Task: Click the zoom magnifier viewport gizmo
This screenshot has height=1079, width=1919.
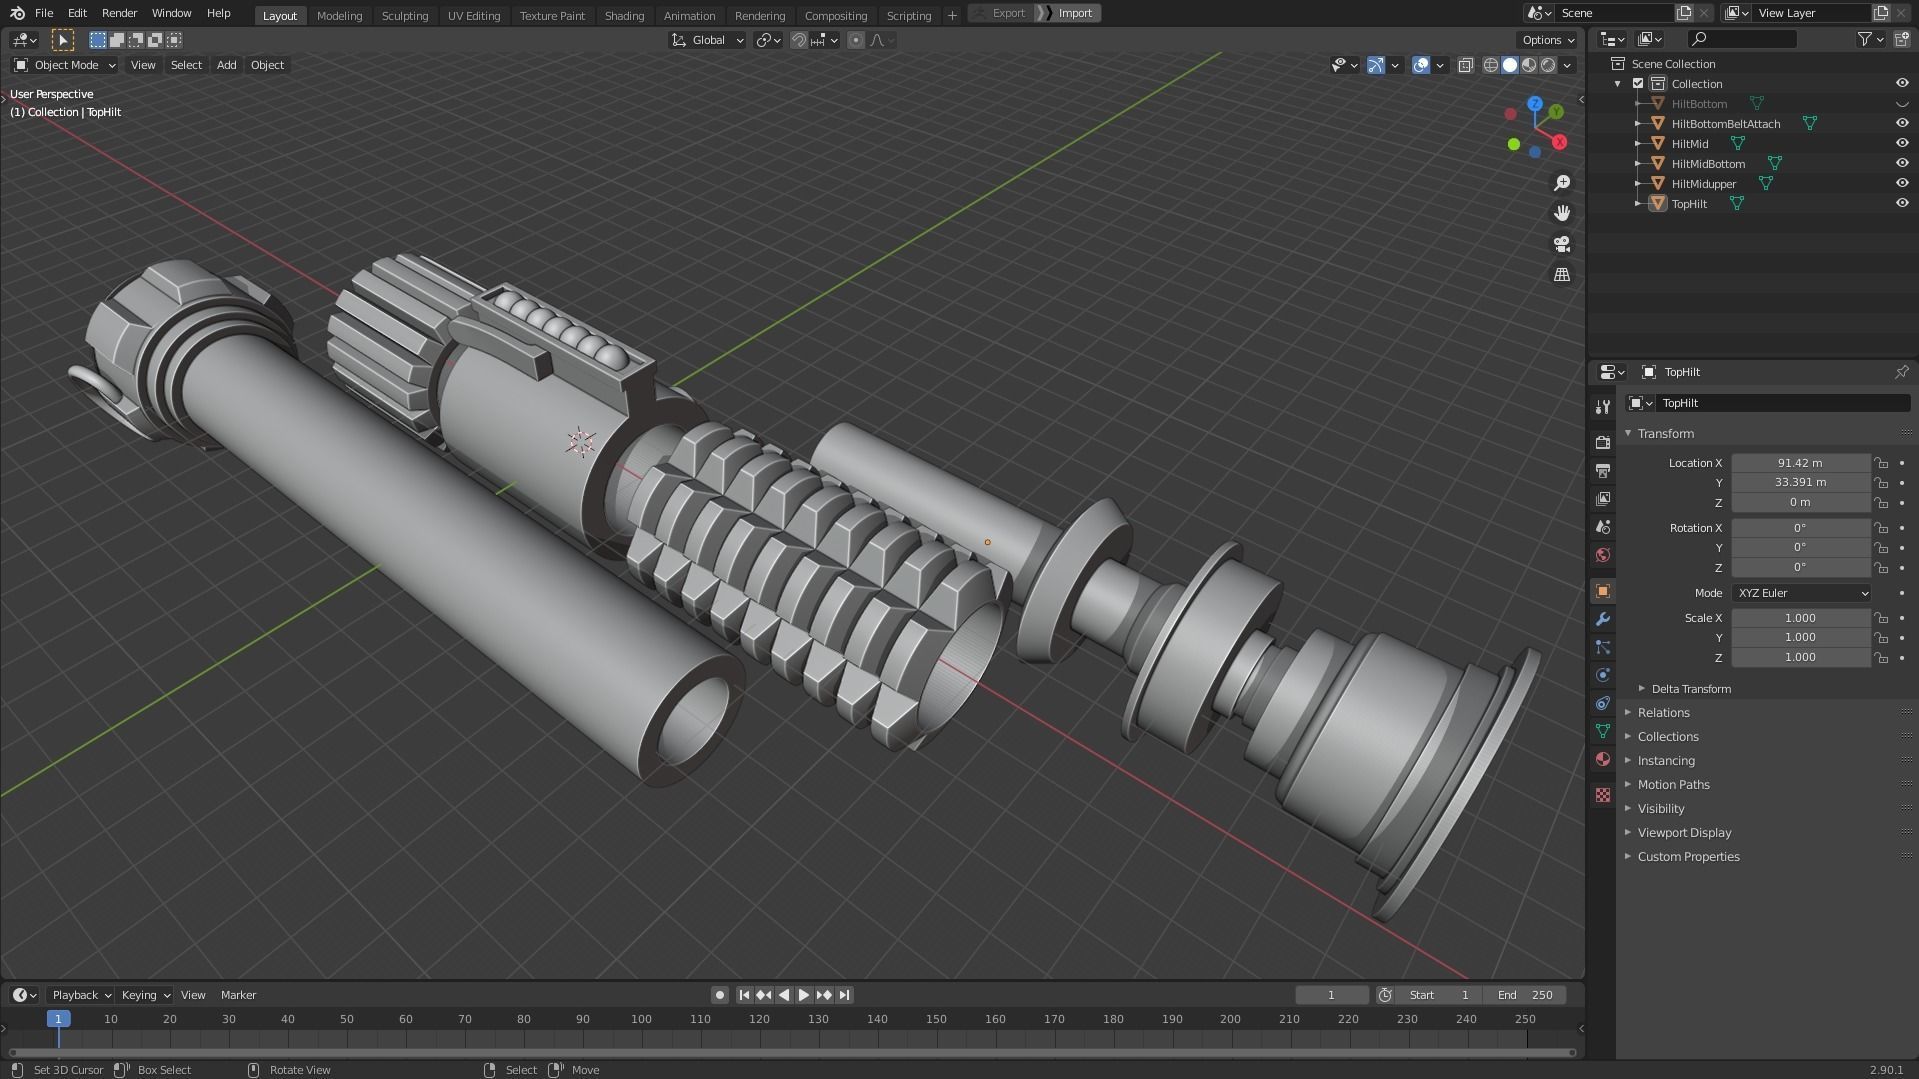Action: click(x=1561, y=183)
